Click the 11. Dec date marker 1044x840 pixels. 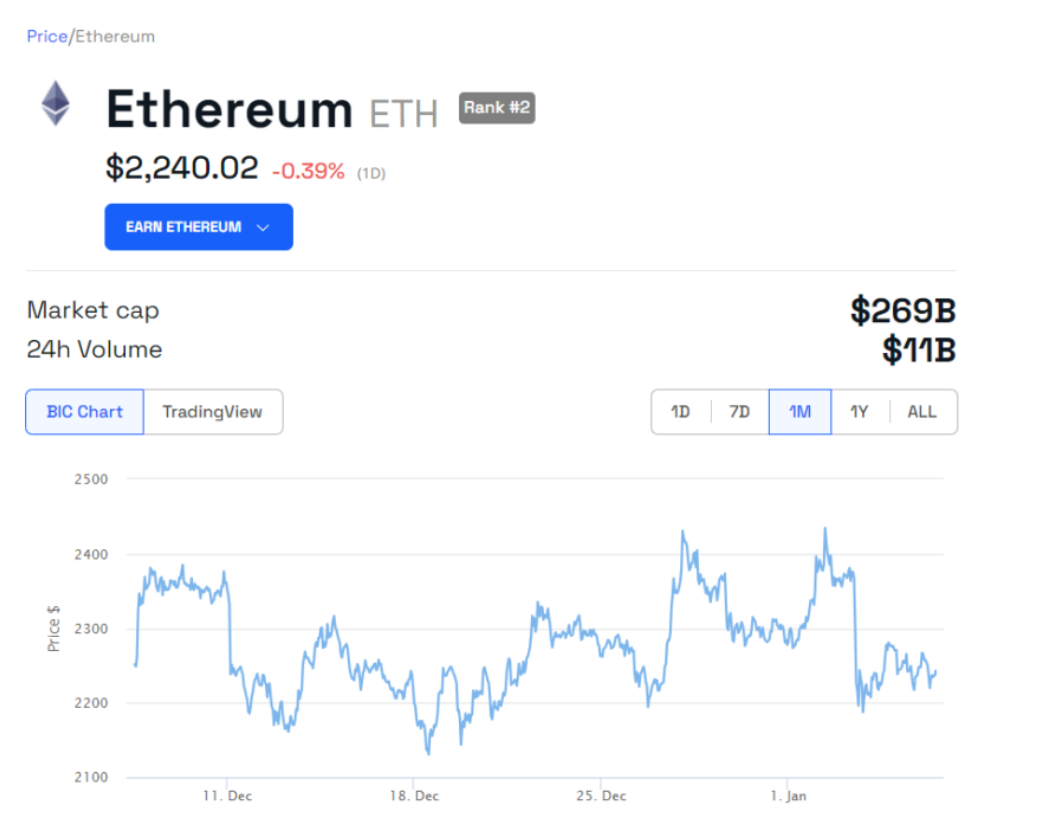(x=227, y=796)
